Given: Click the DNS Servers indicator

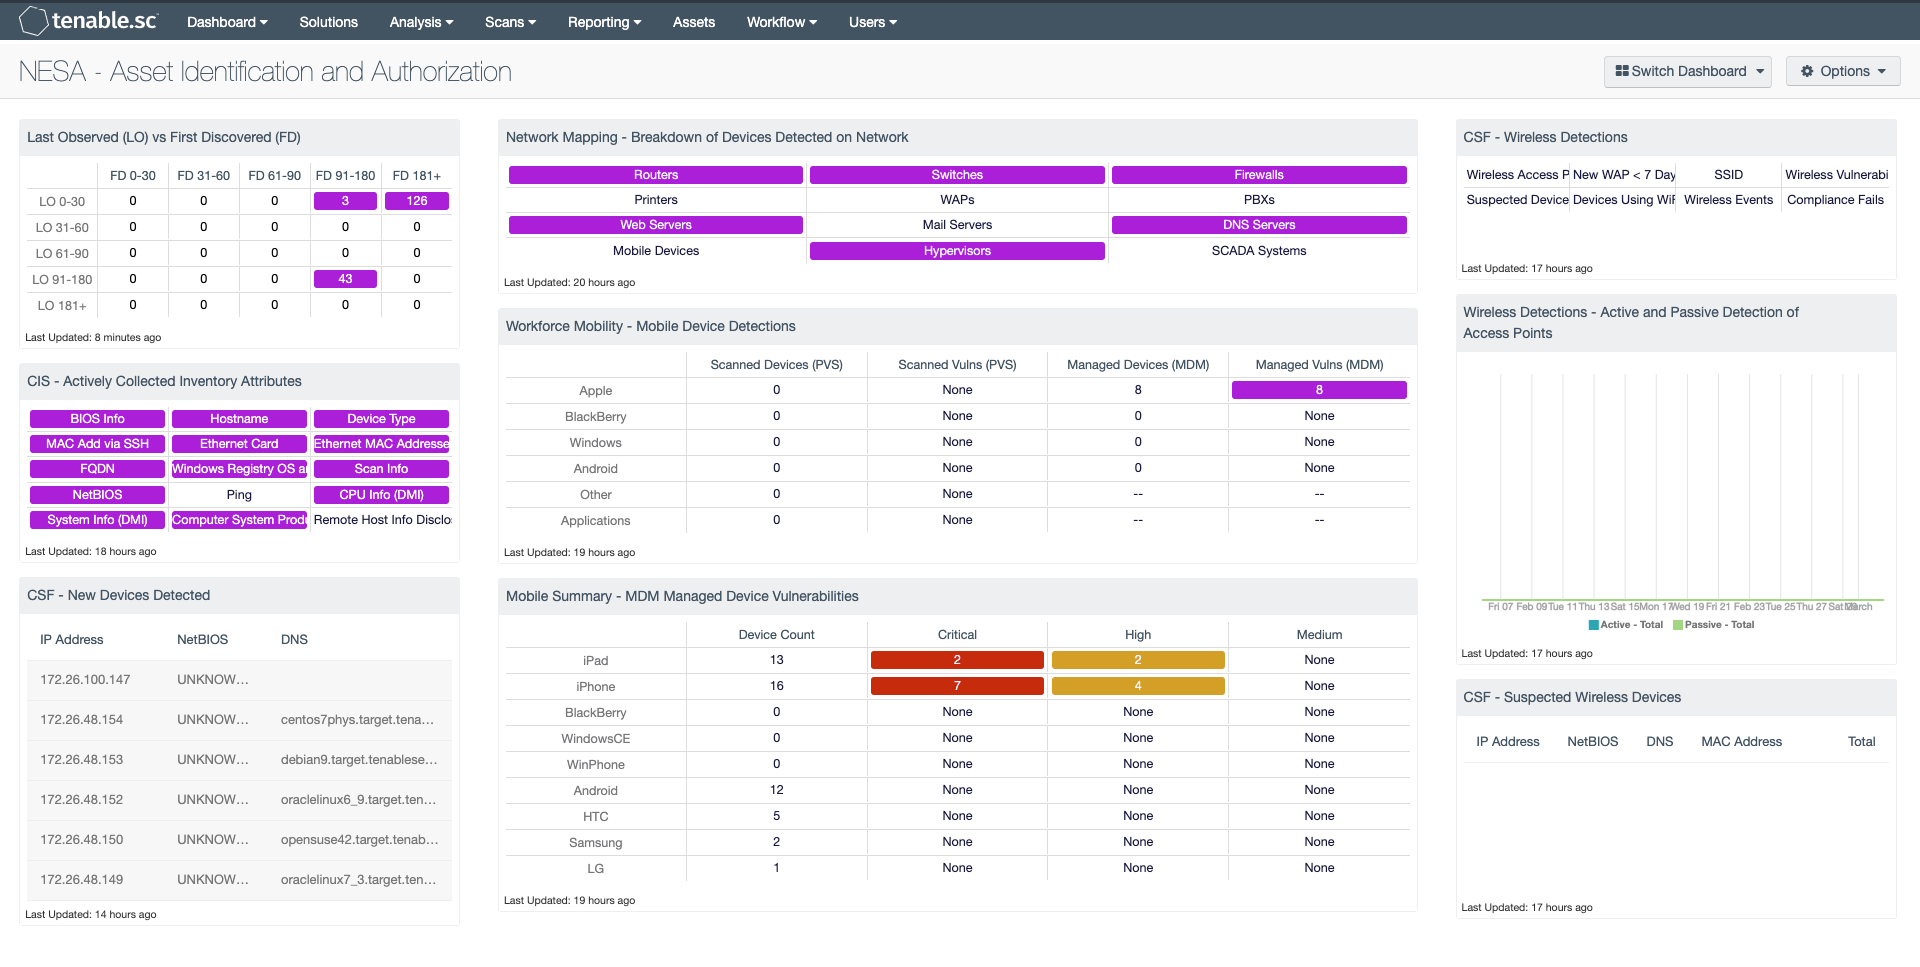Looking at the screenshot, I should [x=1259, y=225].
